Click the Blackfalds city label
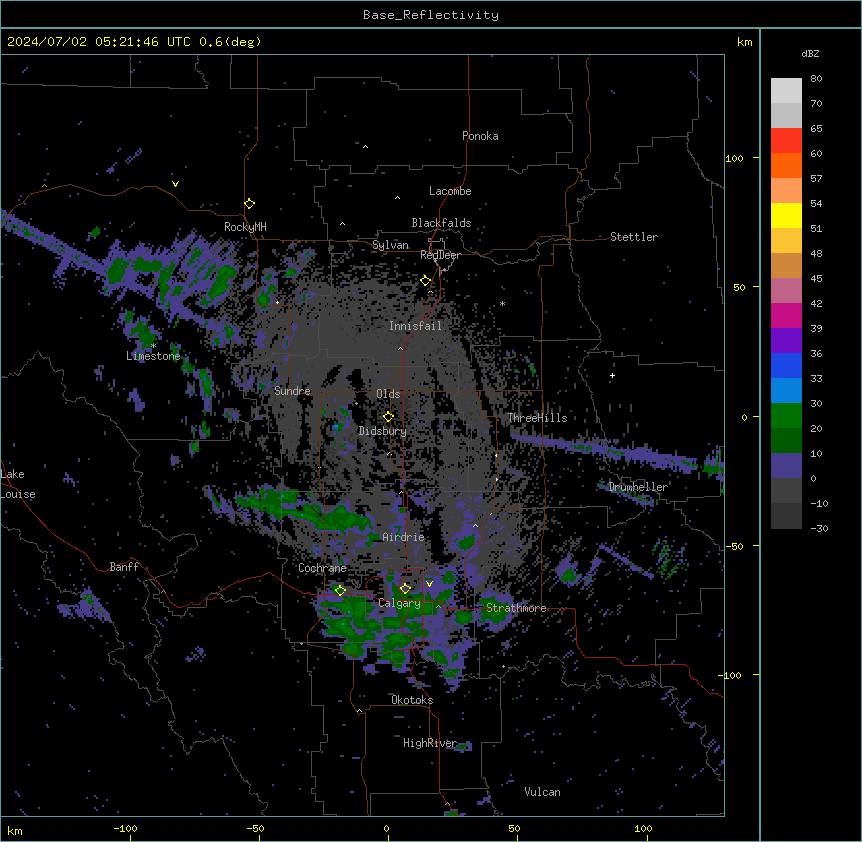The image size is (862, 842). pos(441,223)
